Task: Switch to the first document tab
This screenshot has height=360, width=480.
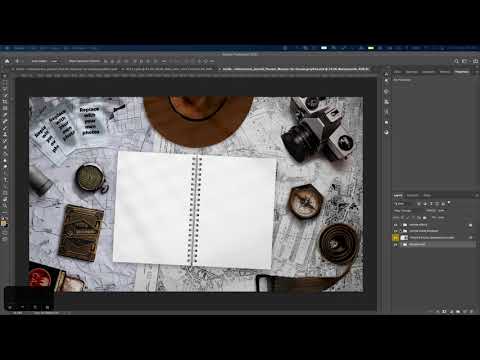Action: pyautogui.click(x=67, y=69)
